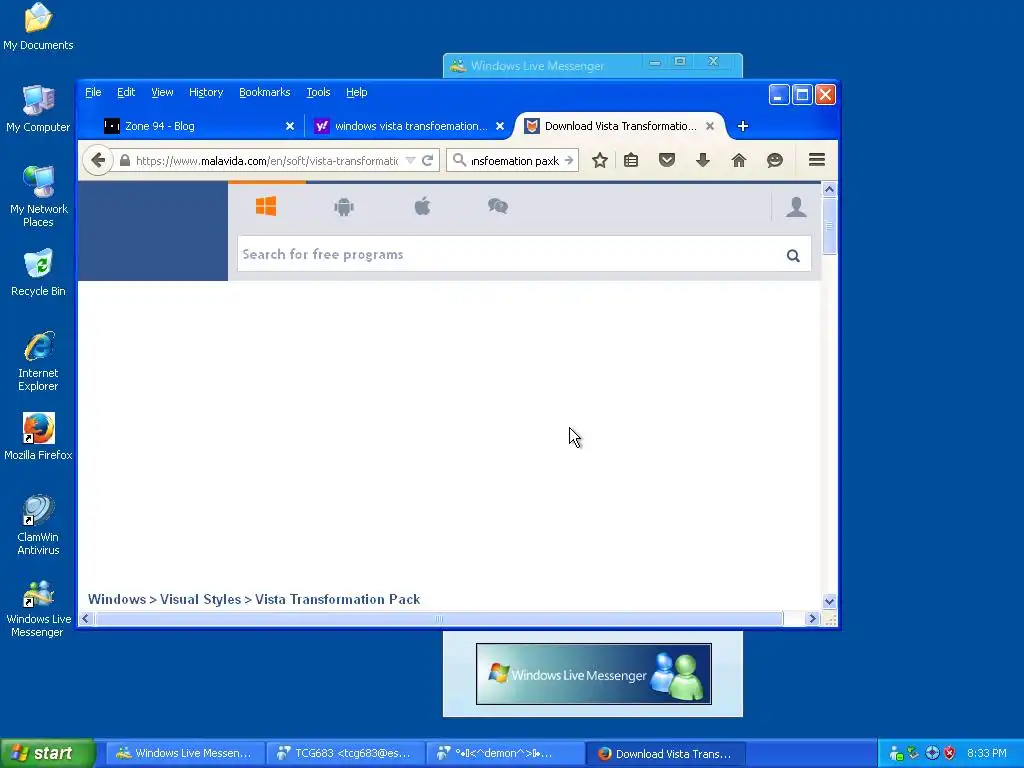Click the Visual Styles breadcrumb link
Viewport: 1024px width, 768px height.
[x=200, y=599]
